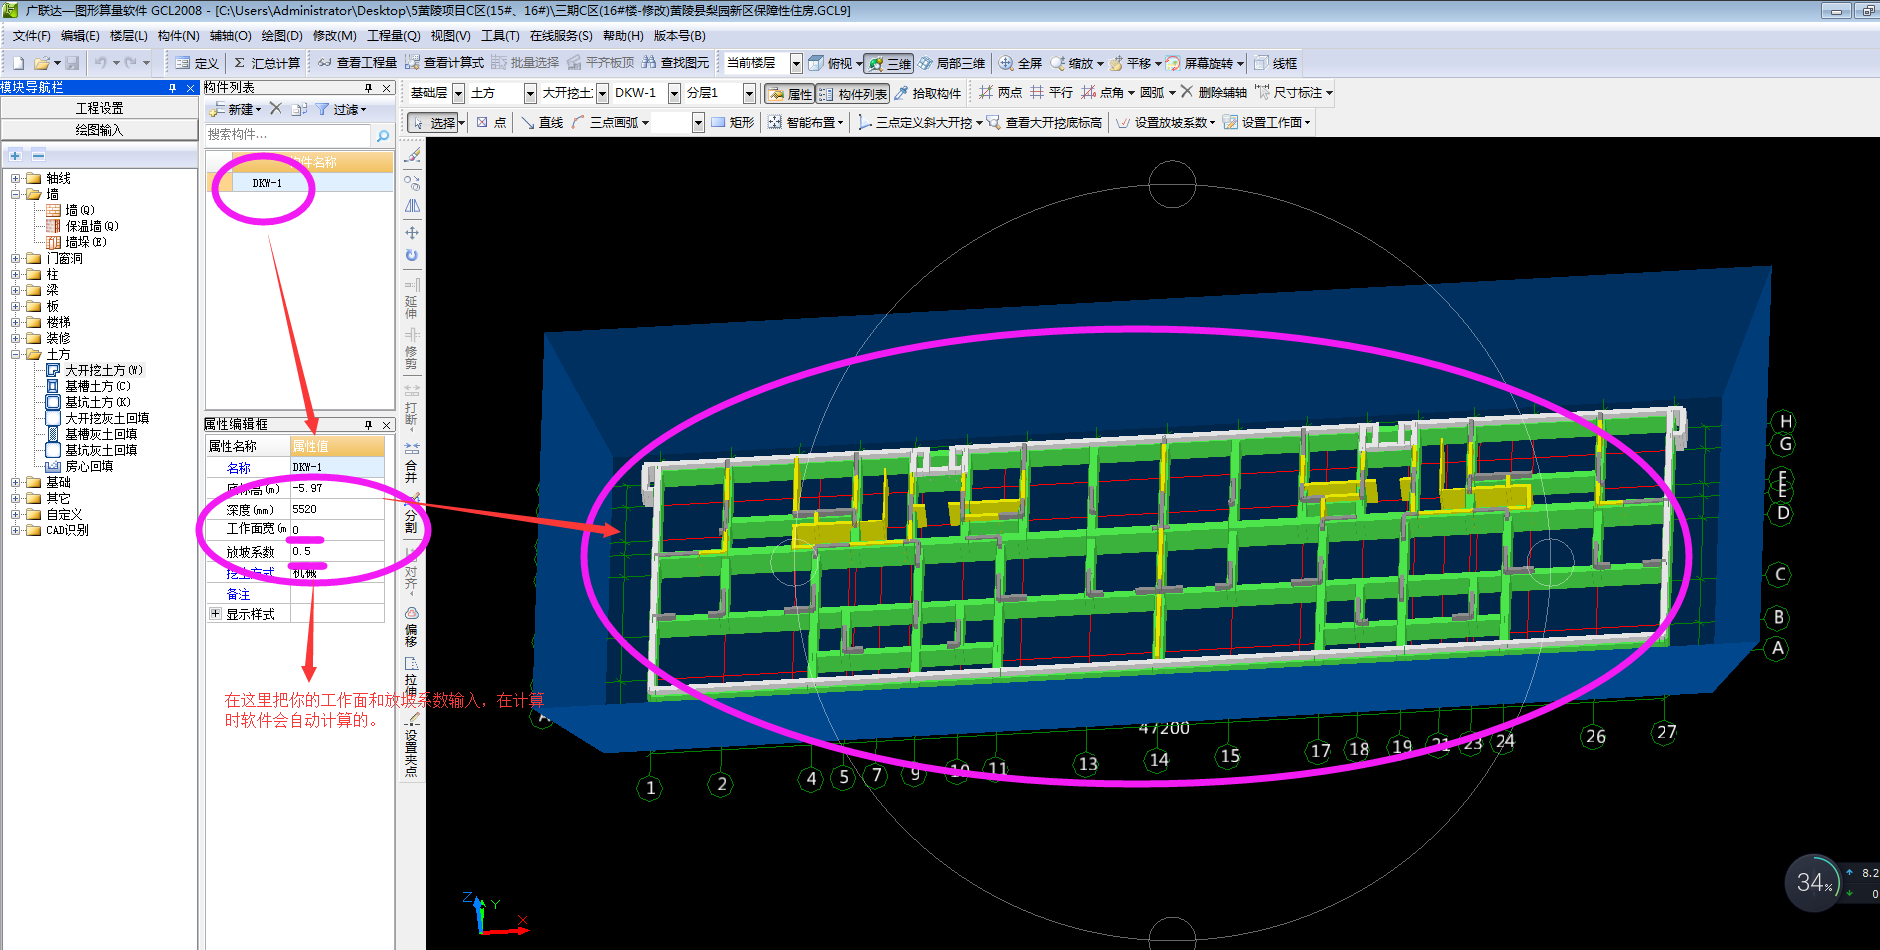Click 全屏 (full screen) icon
The image size is (1880, 950).
click(1006, 63)
